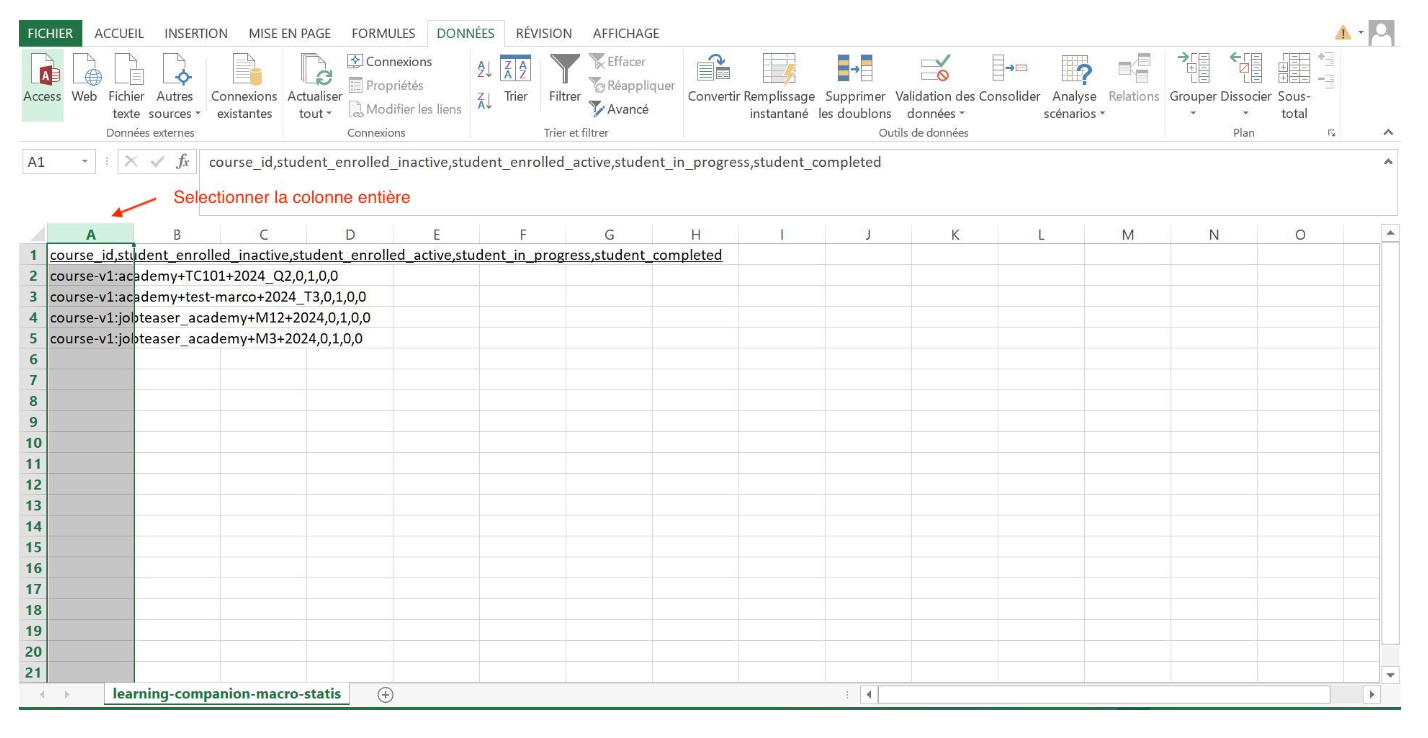
Task: Click the vertical scrollbar up arrow
Action: tap(1389, 233)
